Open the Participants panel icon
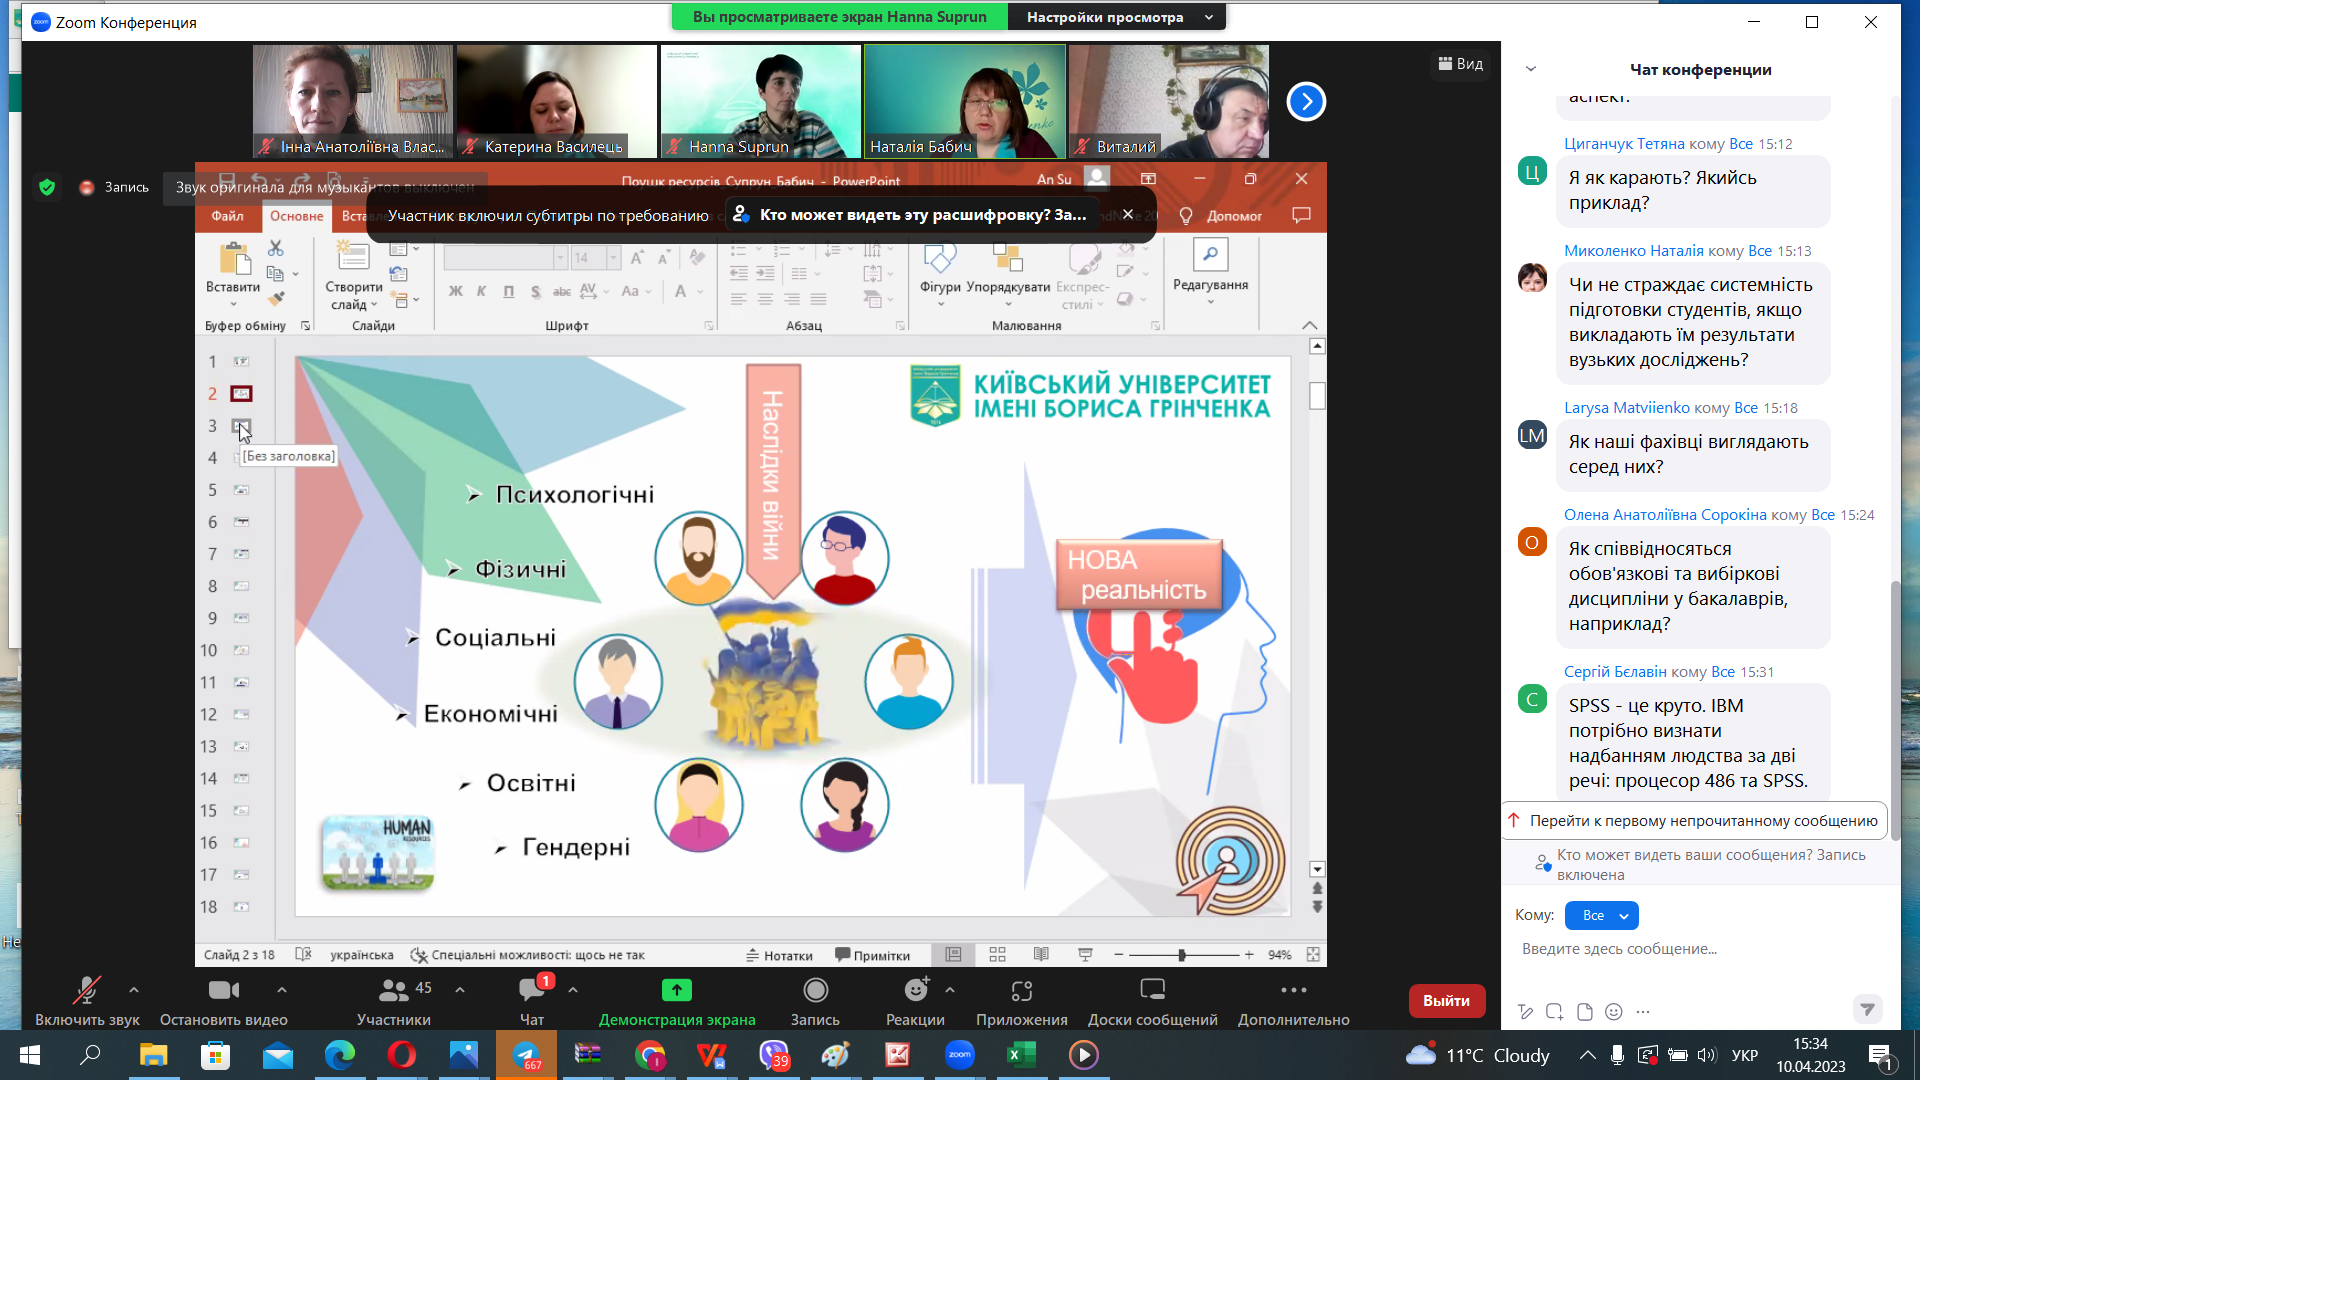 [393, 990]
